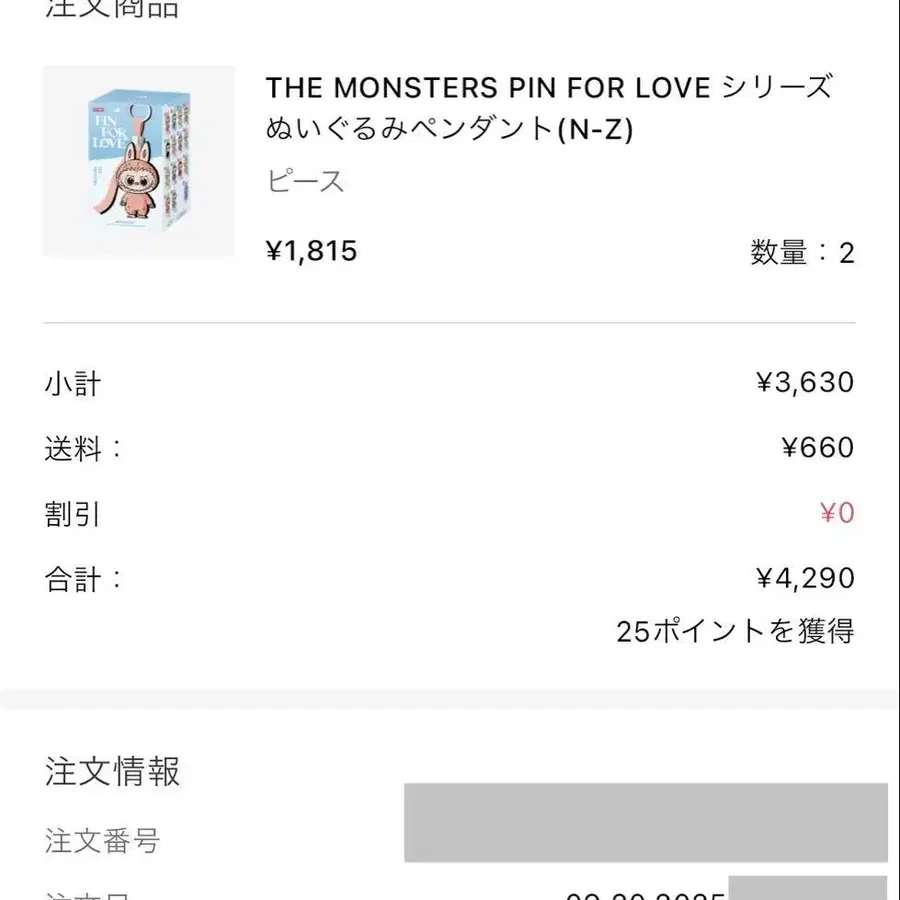Select the 割引 discount label

click(x=72, y=514)
